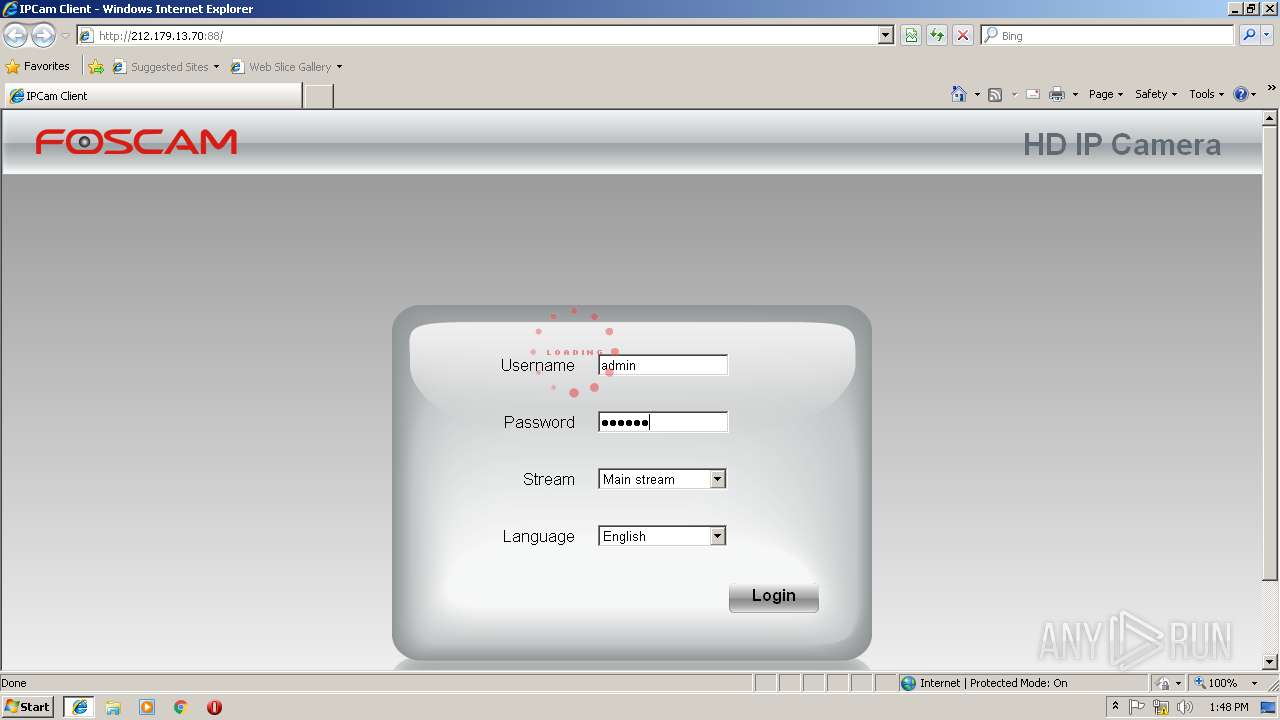
Task: Show hidden tray icons arrow
Action: 1115,706
